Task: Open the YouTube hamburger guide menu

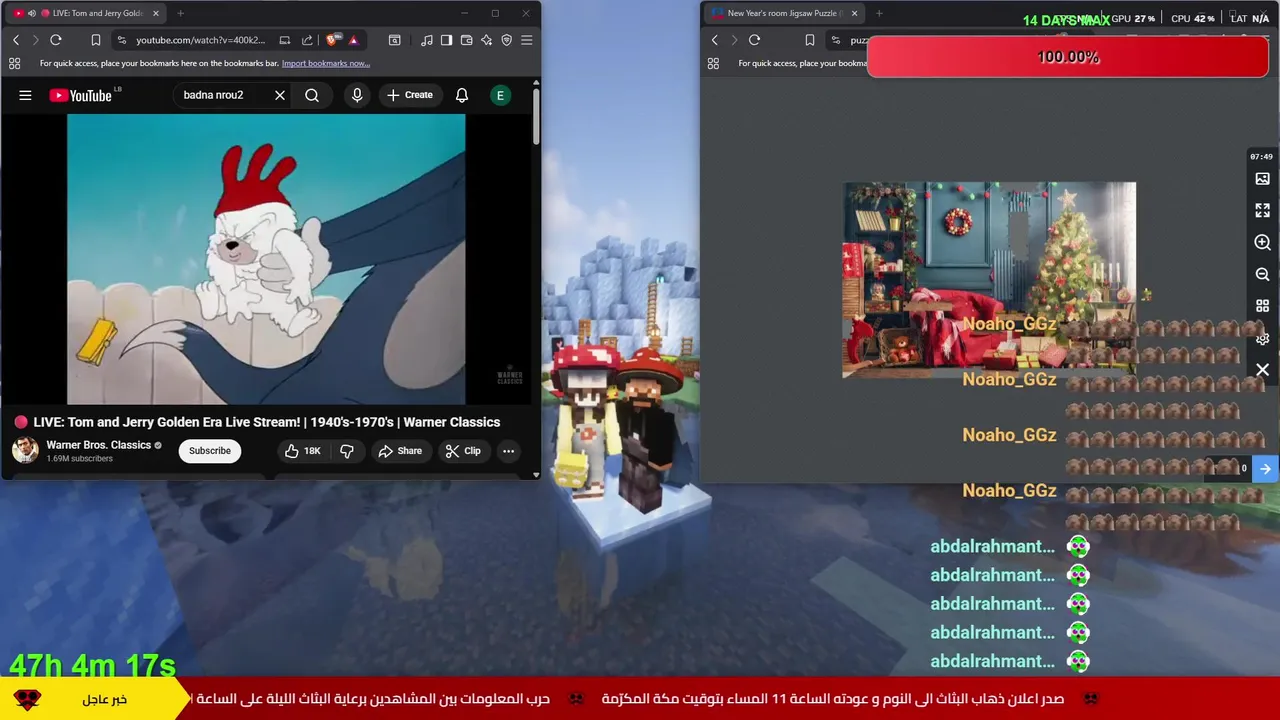Action: click(25, 95)
